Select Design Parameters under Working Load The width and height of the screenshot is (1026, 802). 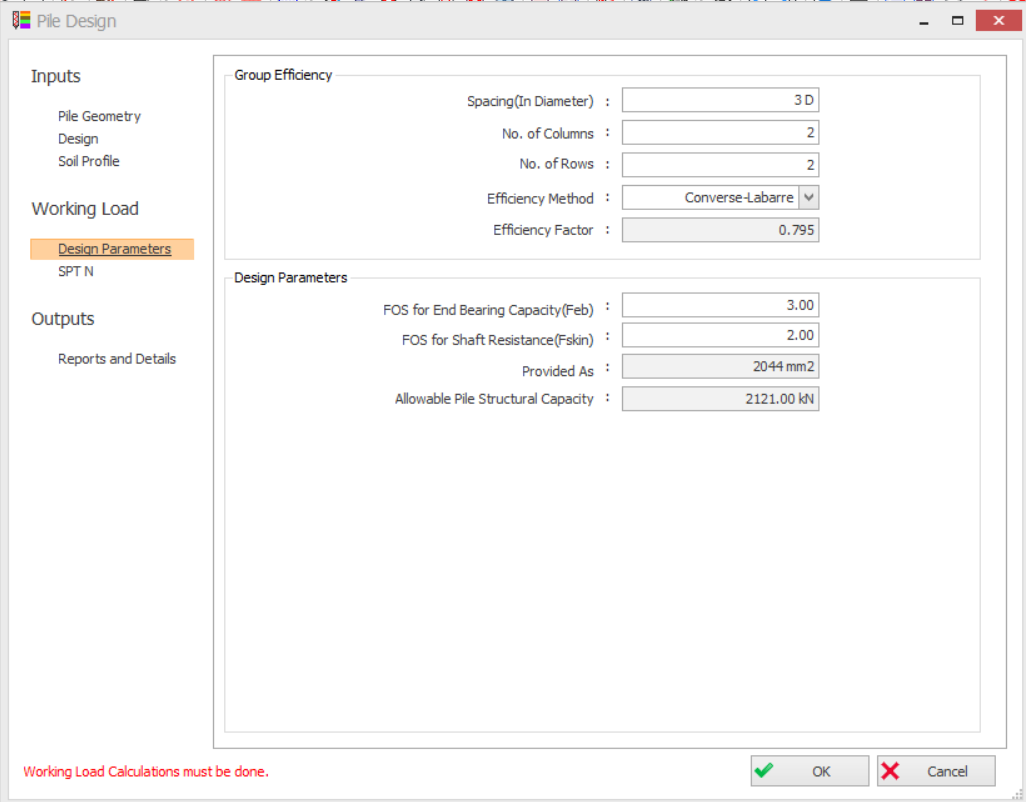tap(114, 249)
